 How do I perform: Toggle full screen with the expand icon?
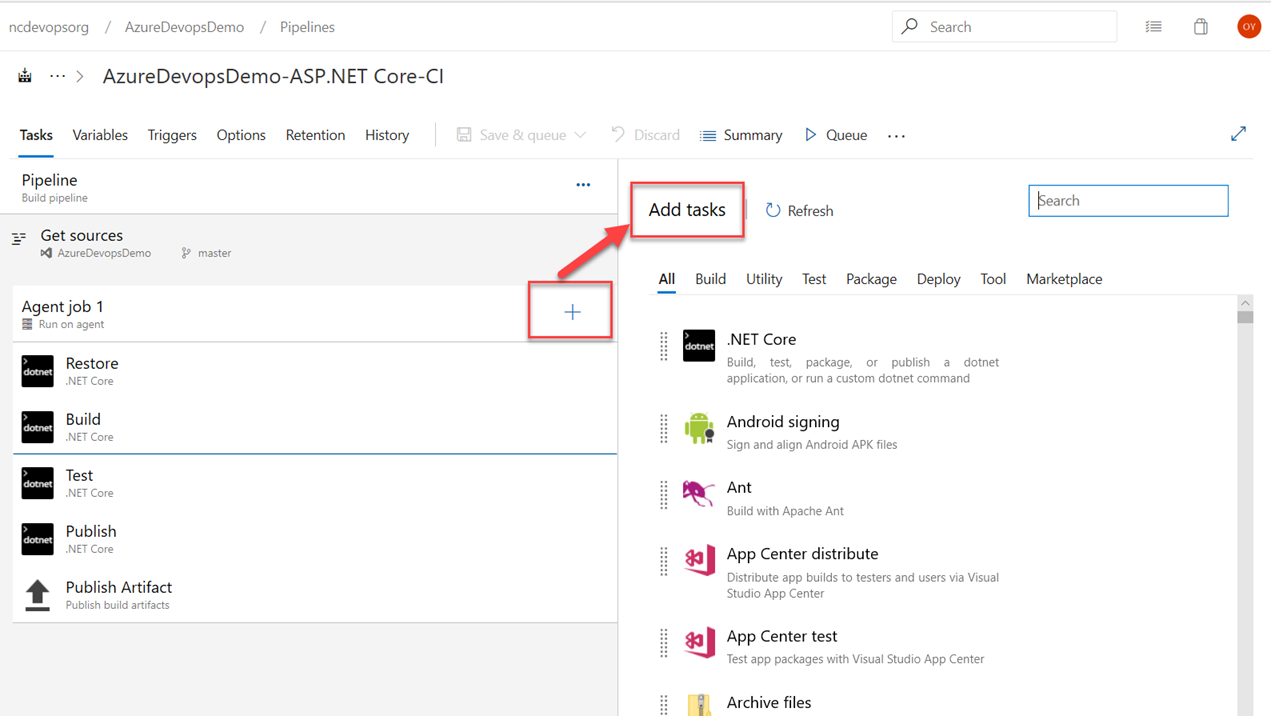click(x=1238, y=134)
